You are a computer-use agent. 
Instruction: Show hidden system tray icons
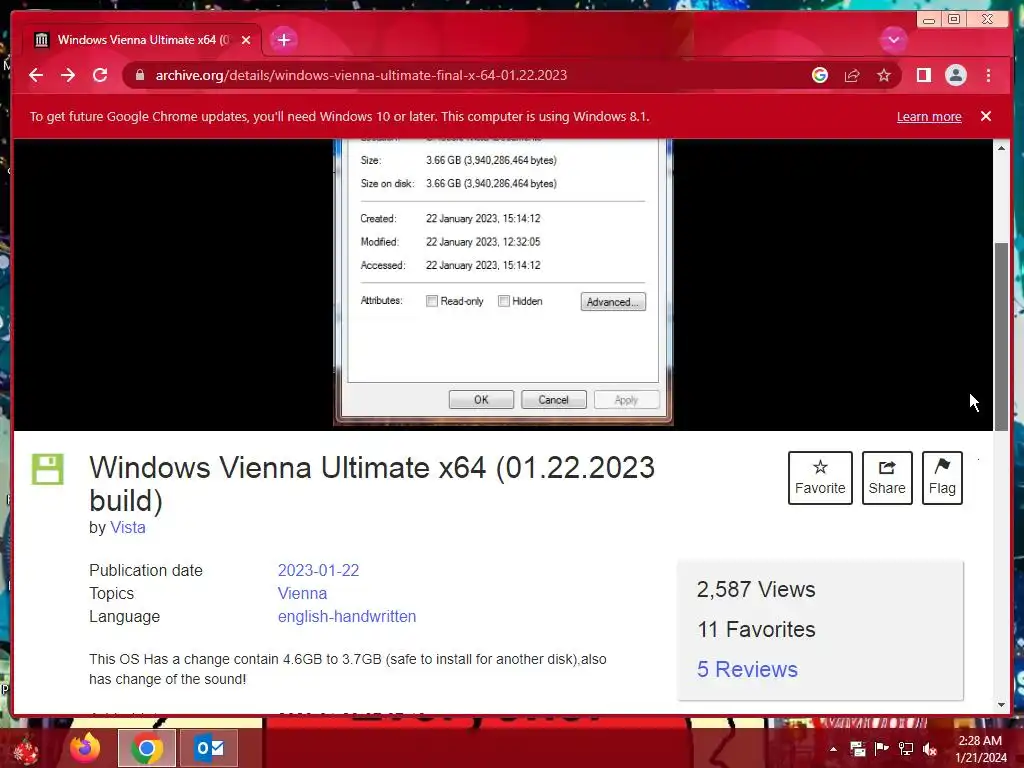click(x=833, y=749)
